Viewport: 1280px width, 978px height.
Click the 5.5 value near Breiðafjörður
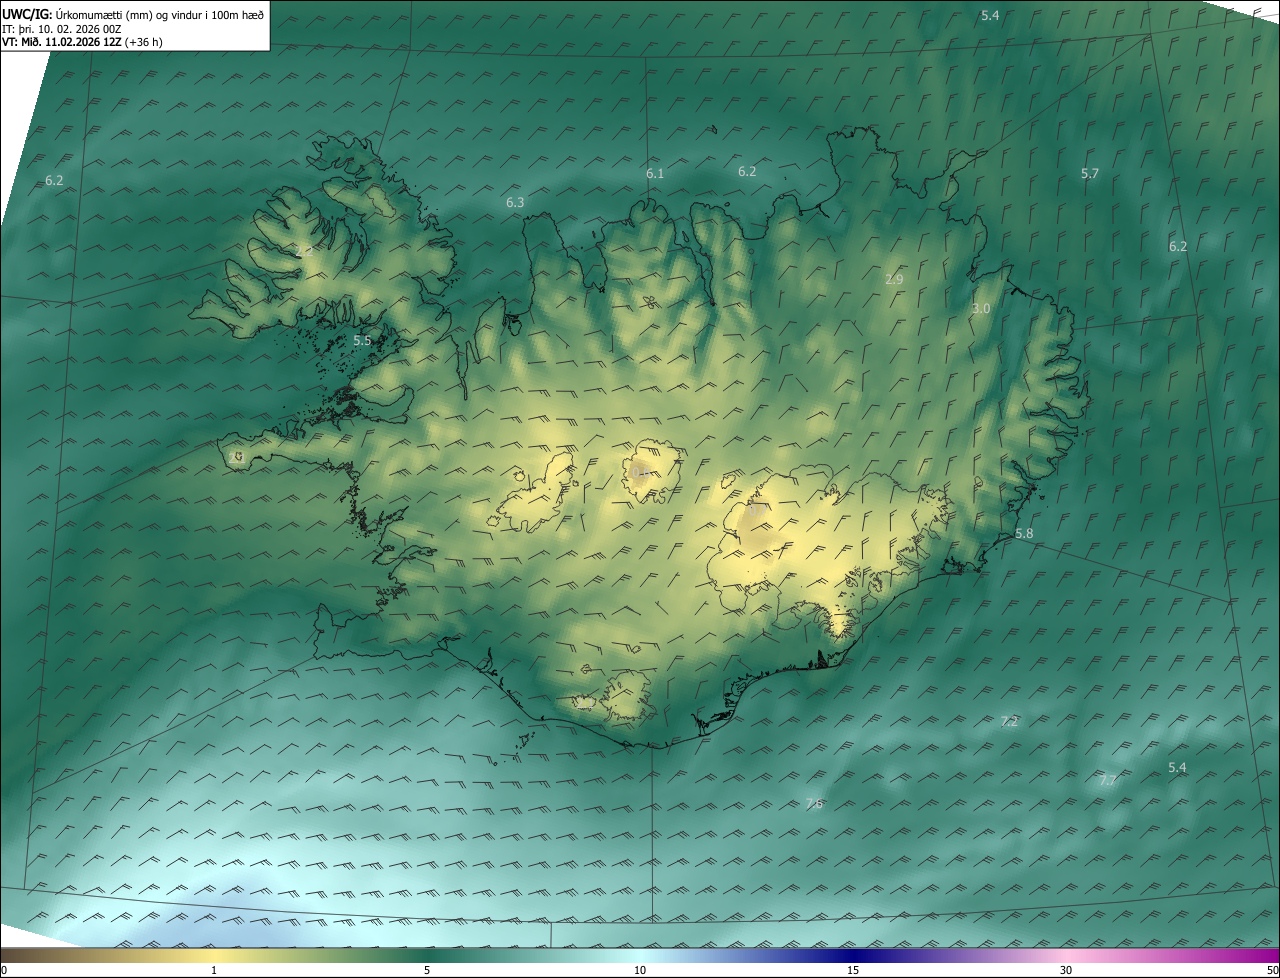point(362,341)
